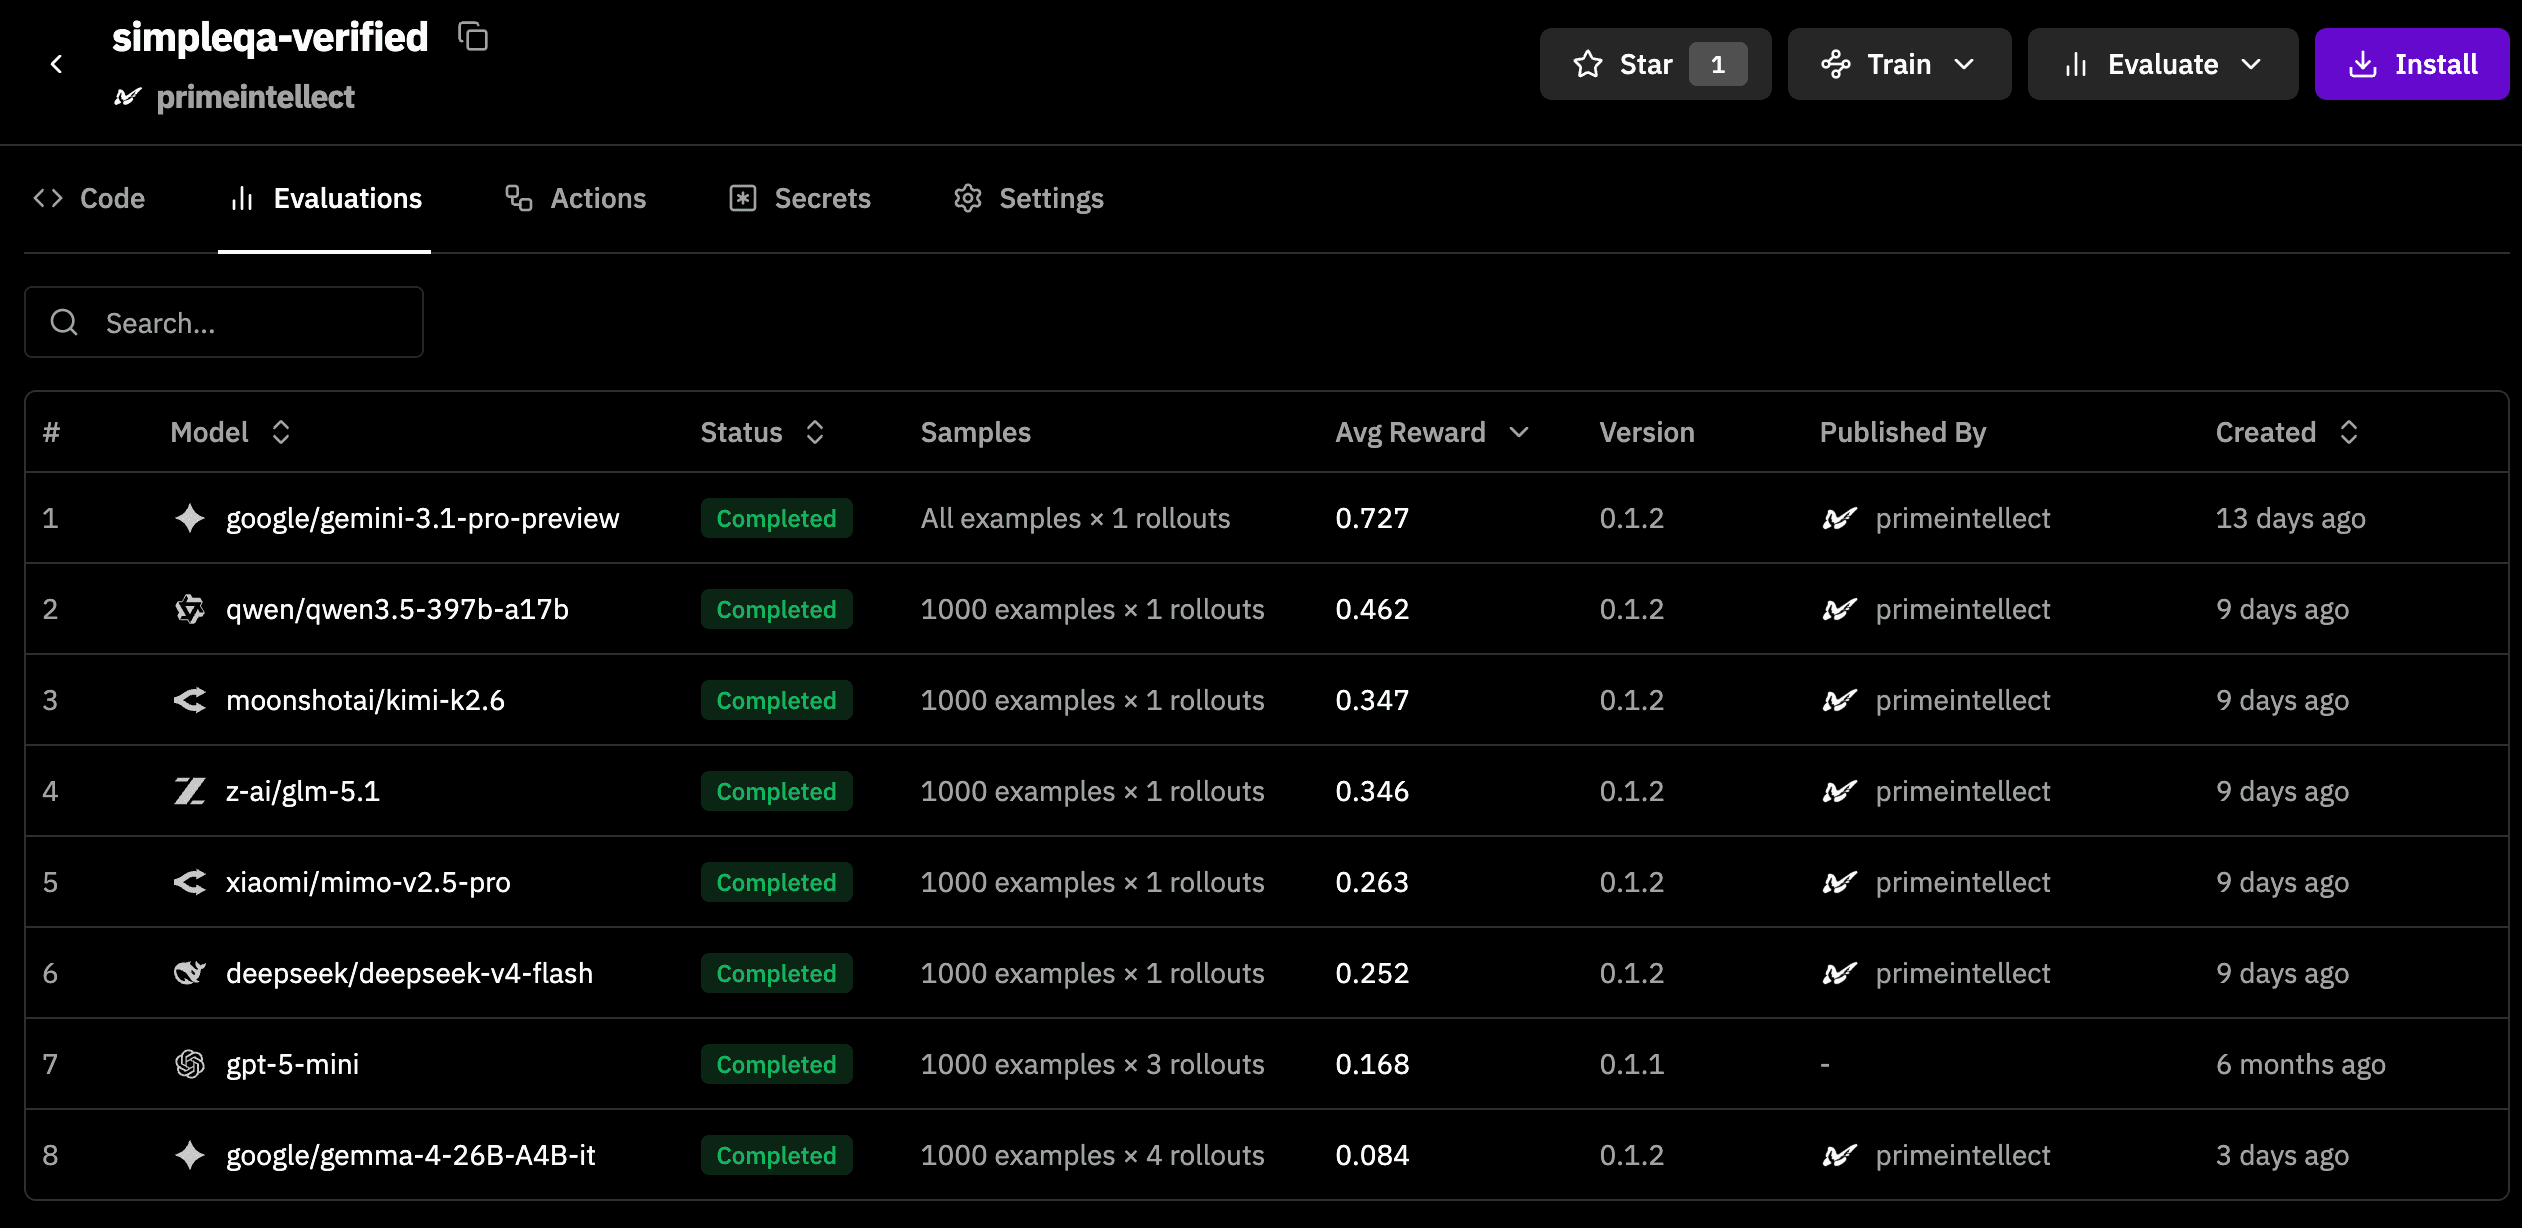
Task: Focus the Search input field
Action: [224, 322]
